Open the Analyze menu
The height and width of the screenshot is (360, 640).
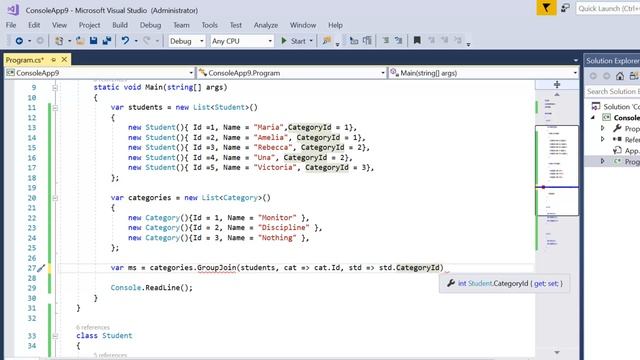pyautogui.click(x=266, y=25)
